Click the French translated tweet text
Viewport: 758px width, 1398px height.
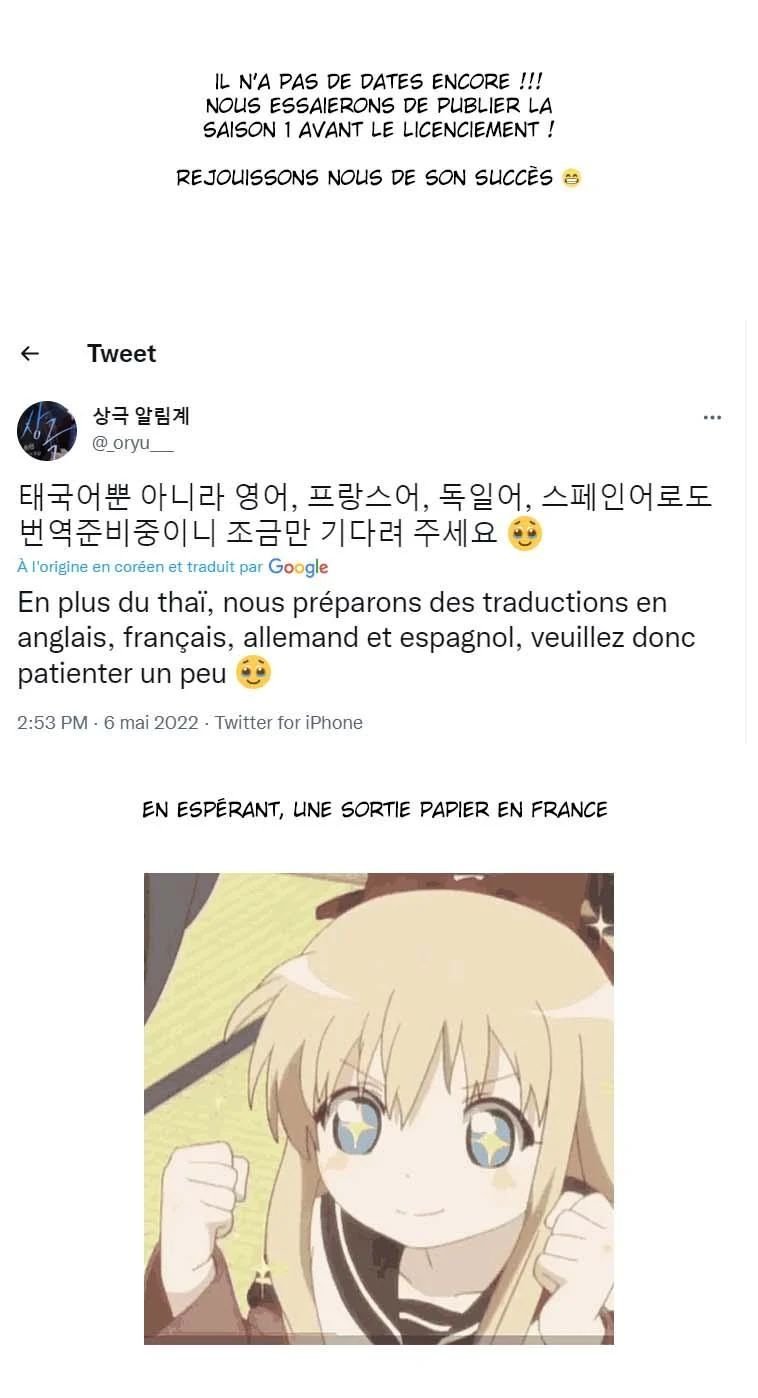pos(356,638)
